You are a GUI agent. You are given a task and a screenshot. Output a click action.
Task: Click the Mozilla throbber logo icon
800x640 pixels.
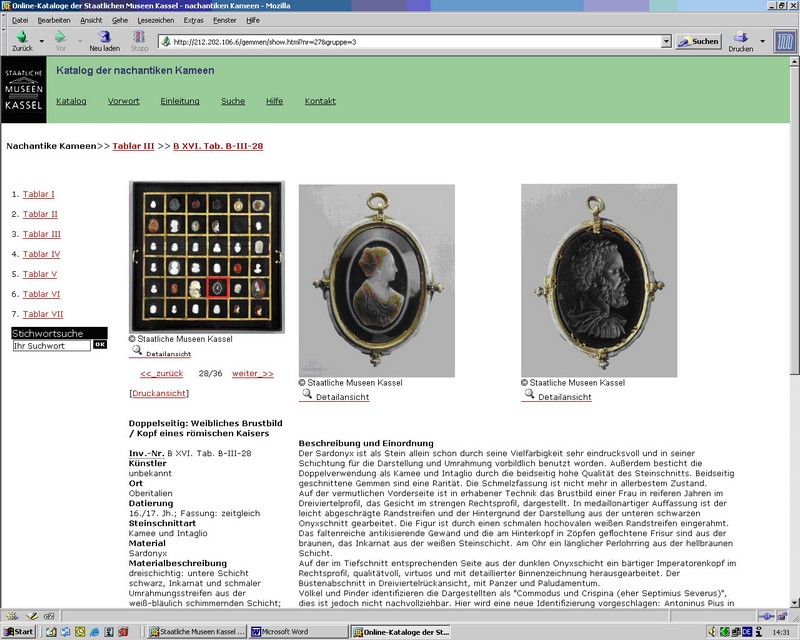click(785, 41)
